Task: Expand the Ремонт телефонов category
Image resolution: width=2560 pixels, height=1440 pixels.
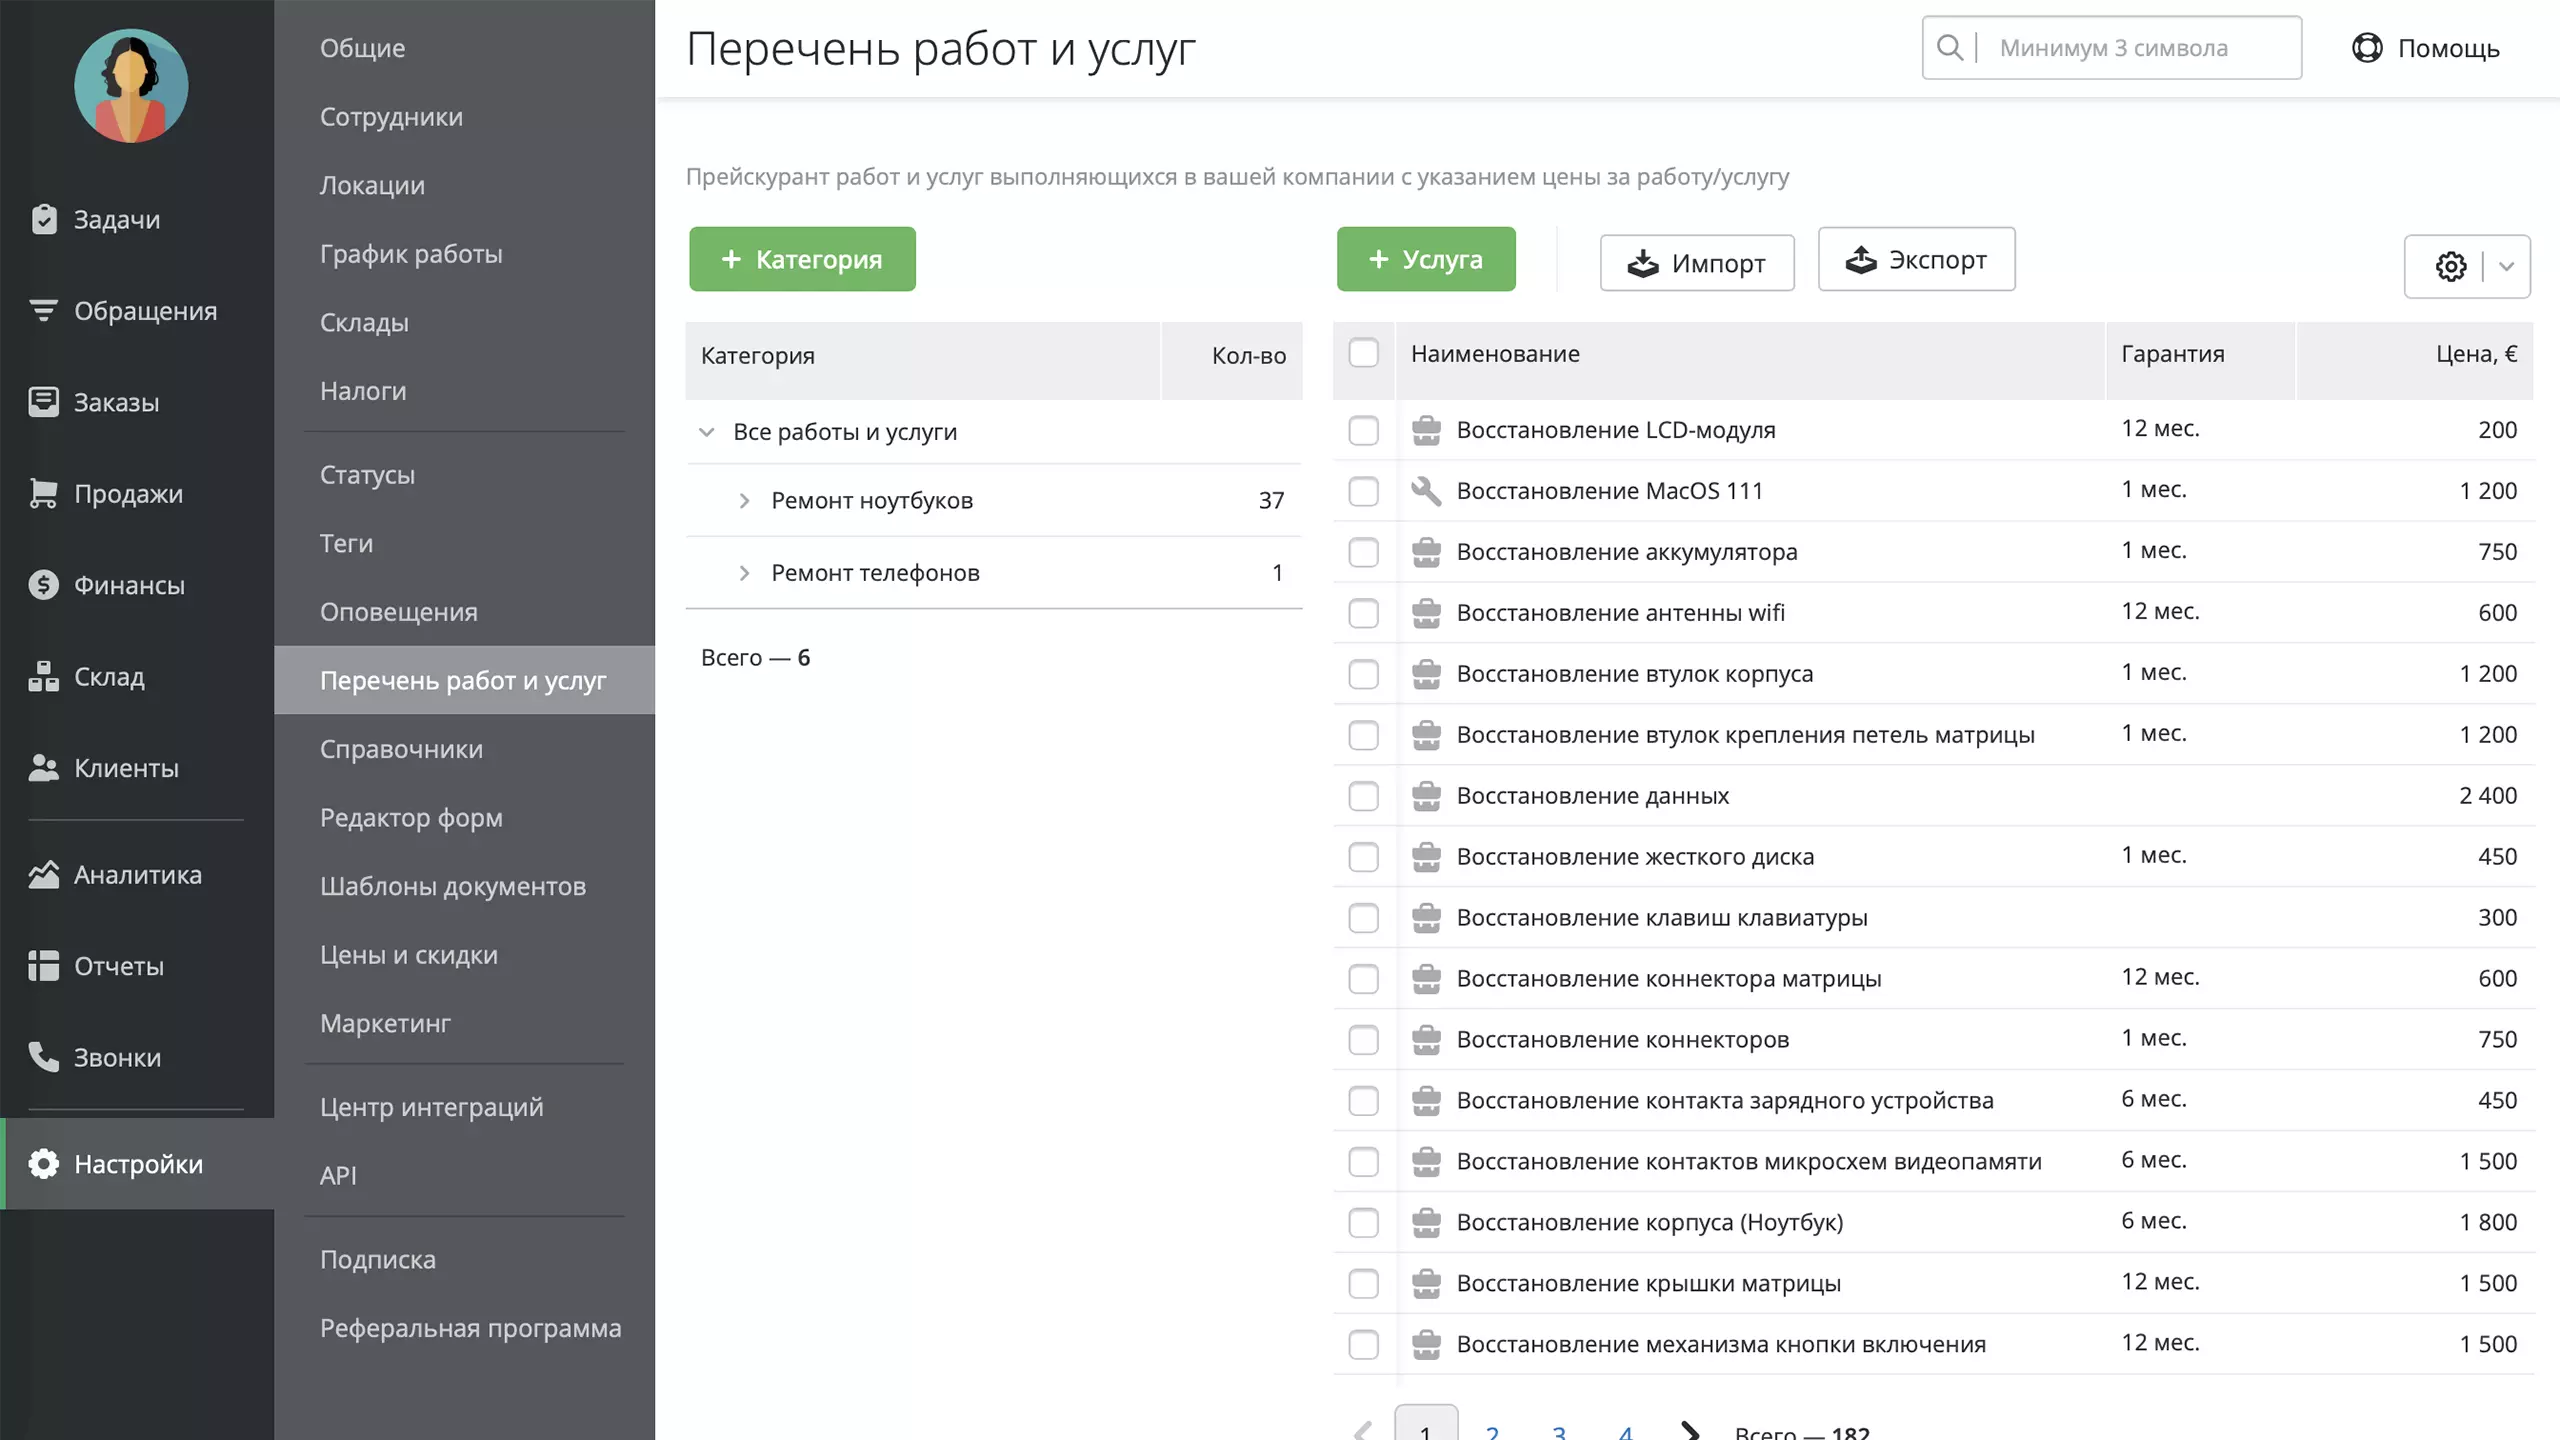Action: [x=744, y=573]
